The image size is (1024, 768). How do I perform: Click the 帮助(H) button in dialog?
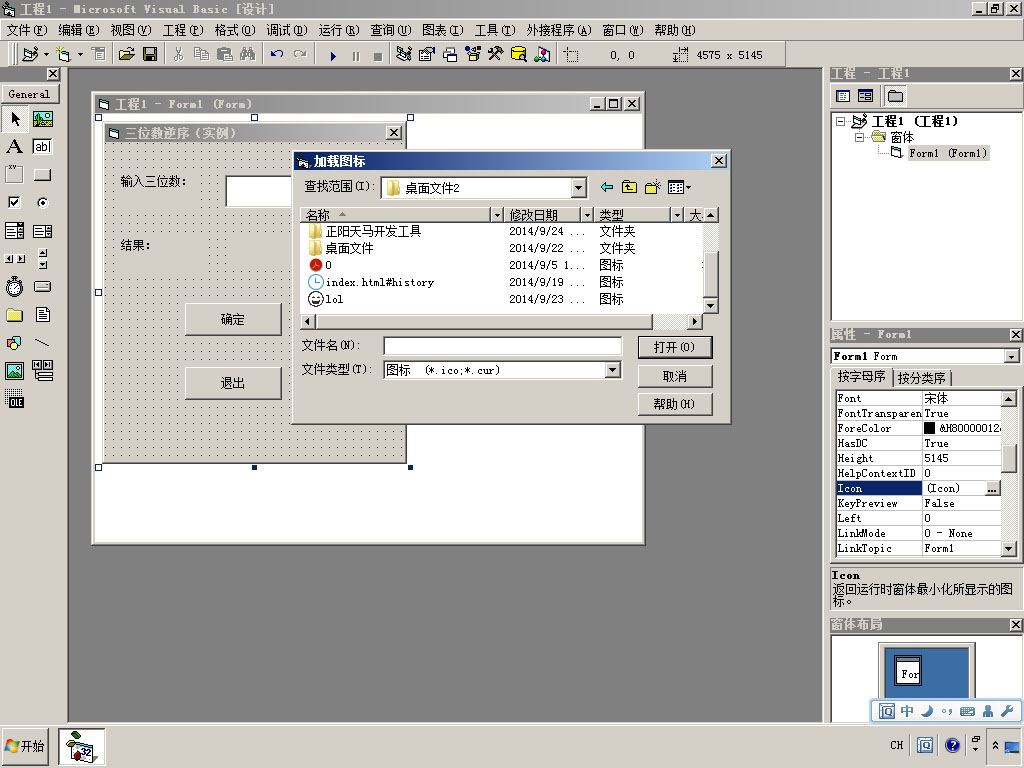[x=675, y=404]
